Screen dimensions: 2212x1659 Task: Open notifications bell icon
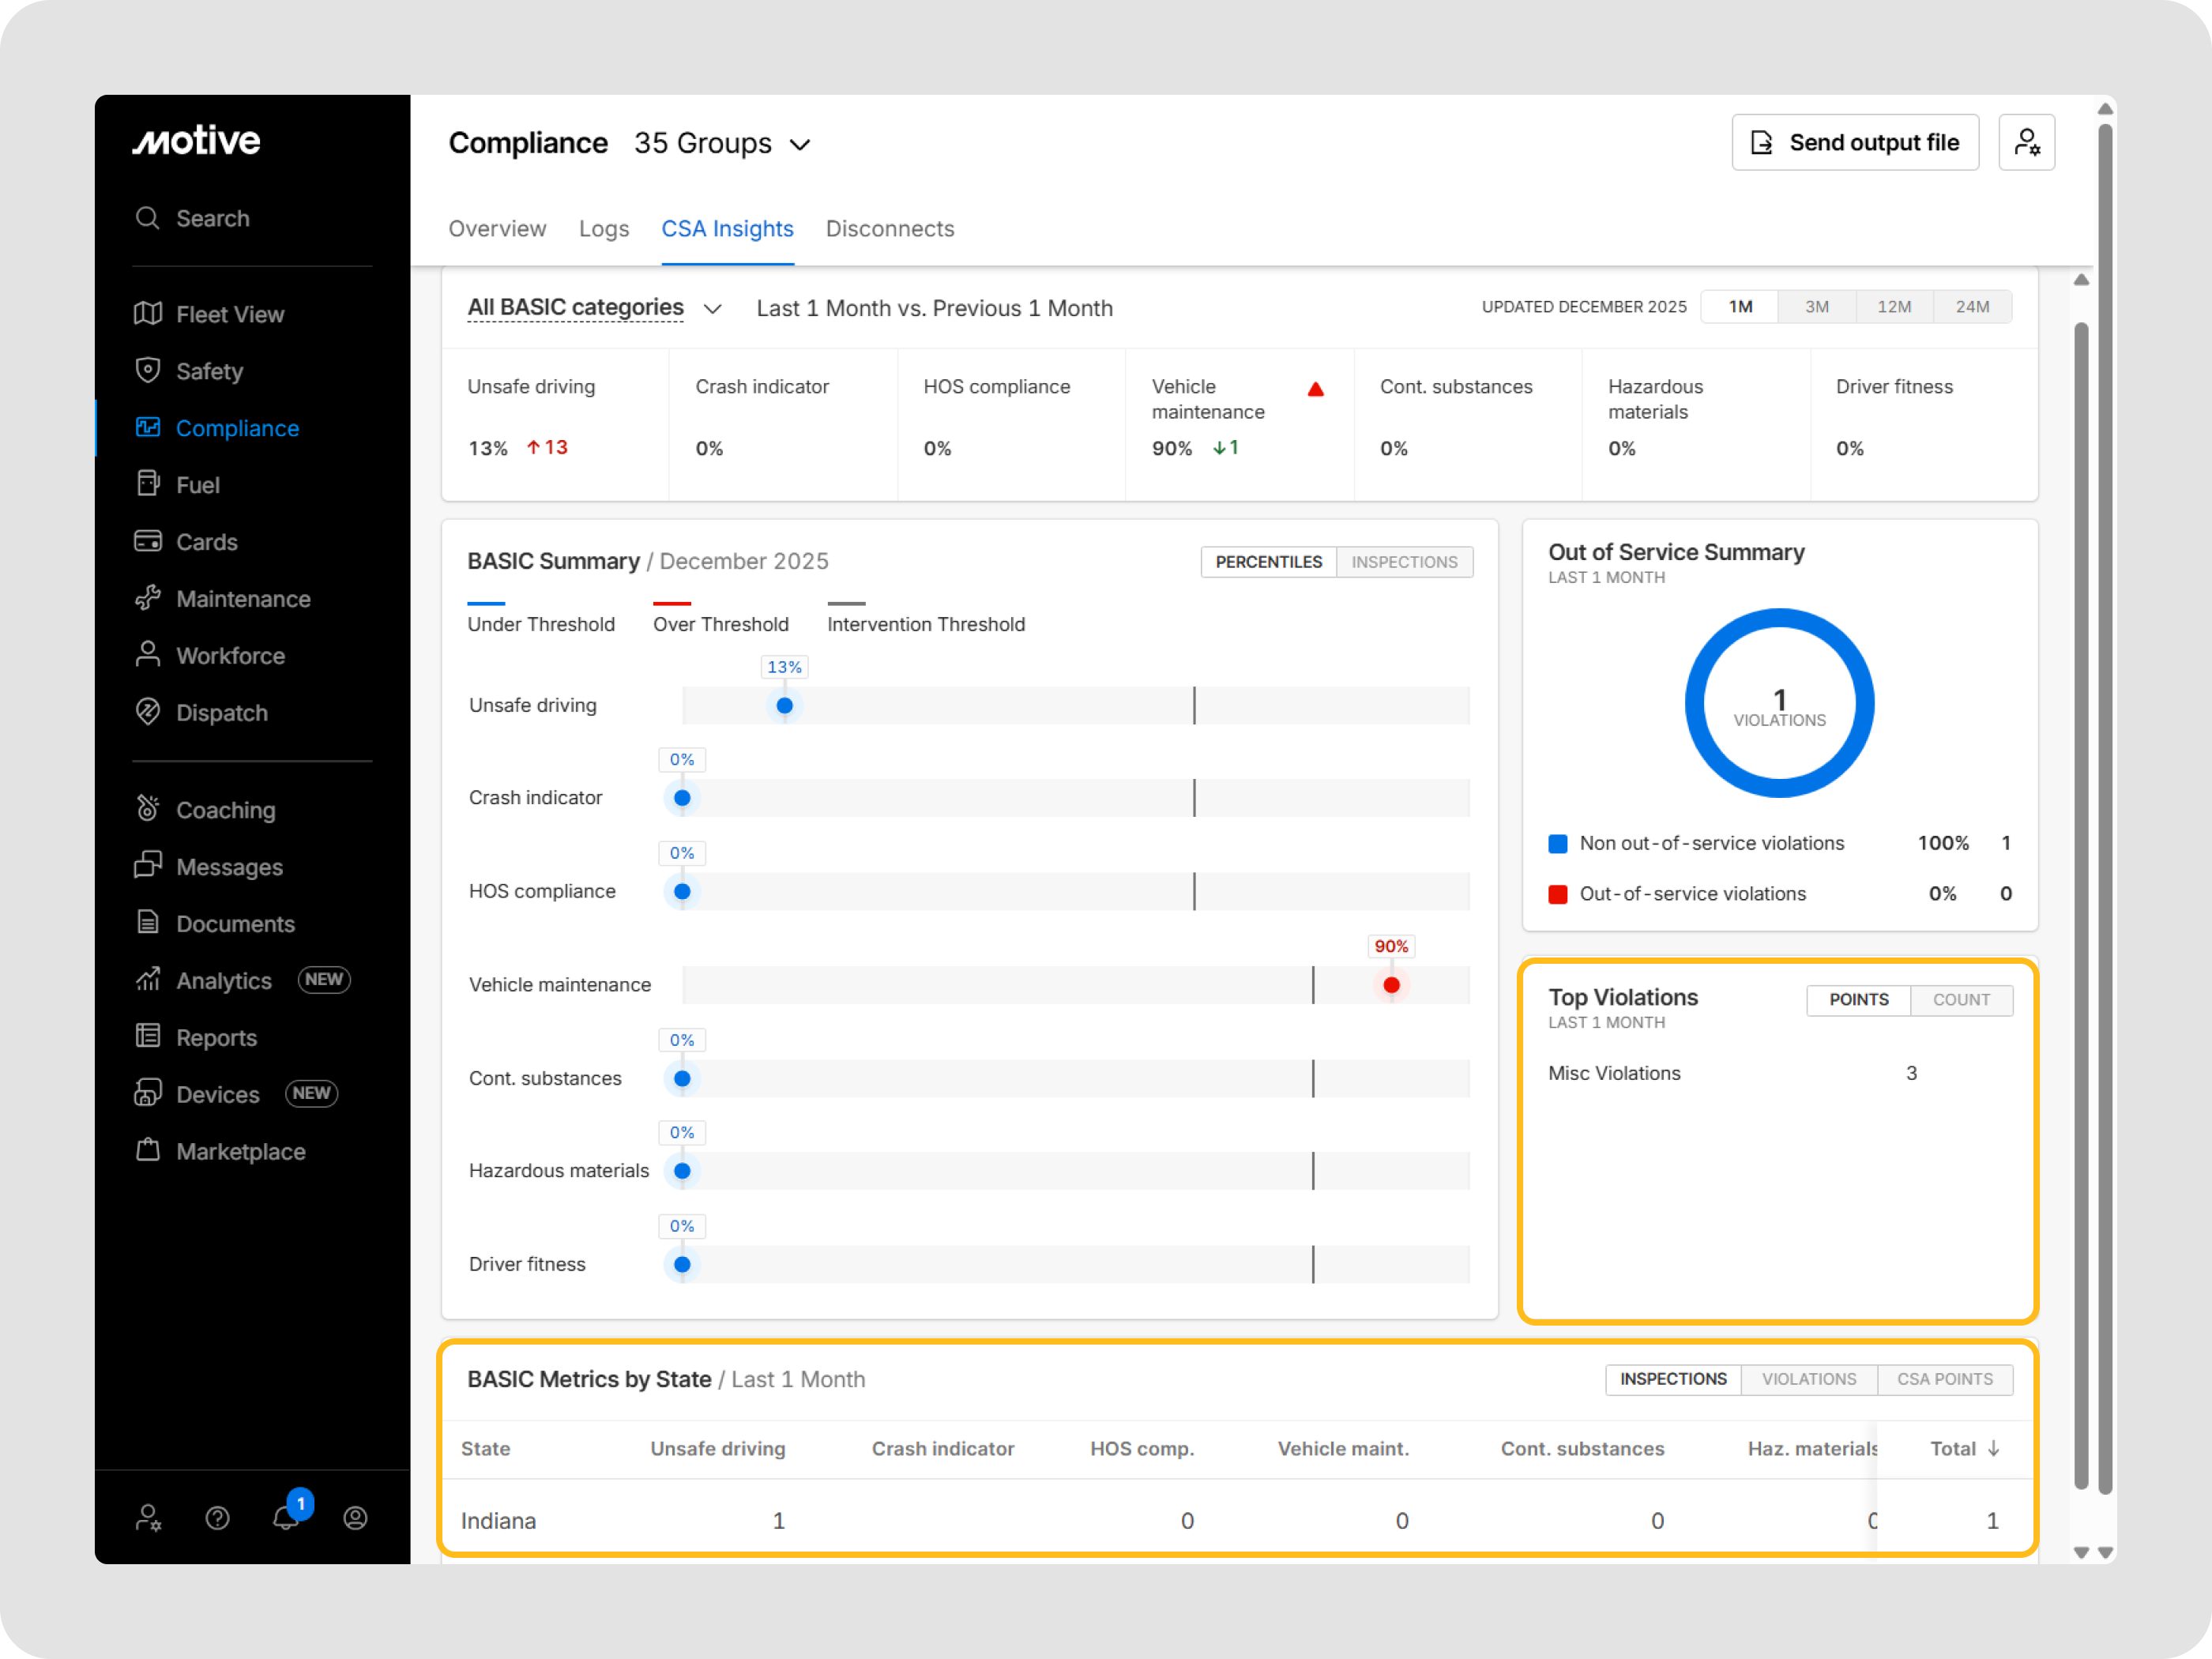(x=286, y=1518)
